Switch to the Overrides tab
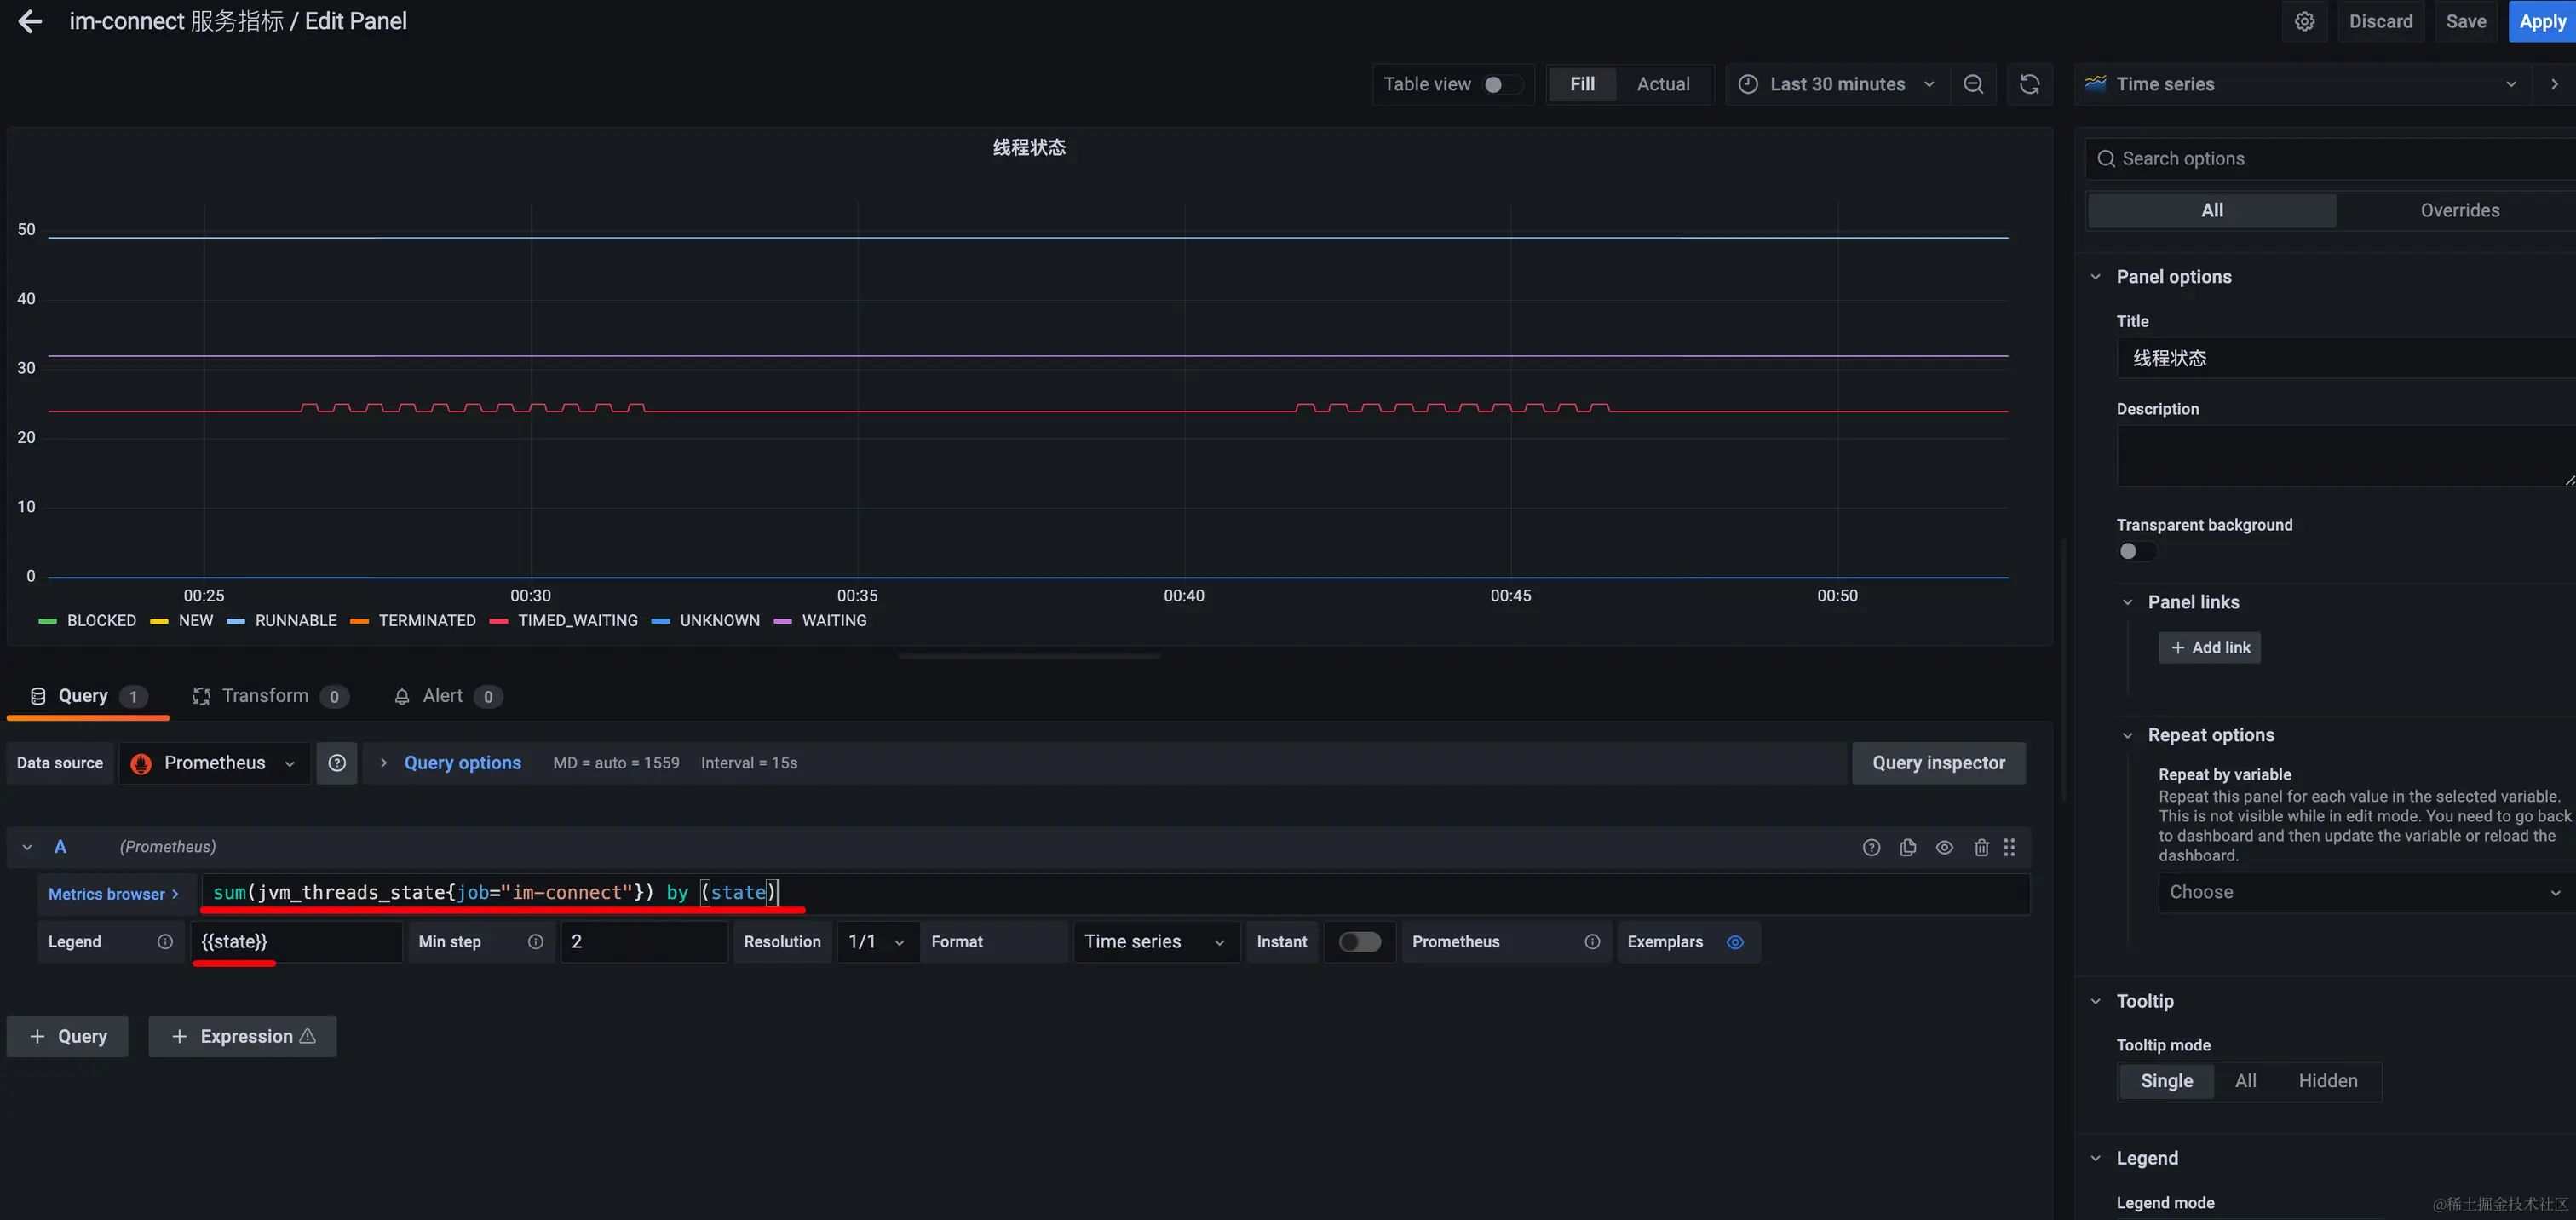The width and height of the screenshot is (2576, 1220). click(x=2459, y=210)
